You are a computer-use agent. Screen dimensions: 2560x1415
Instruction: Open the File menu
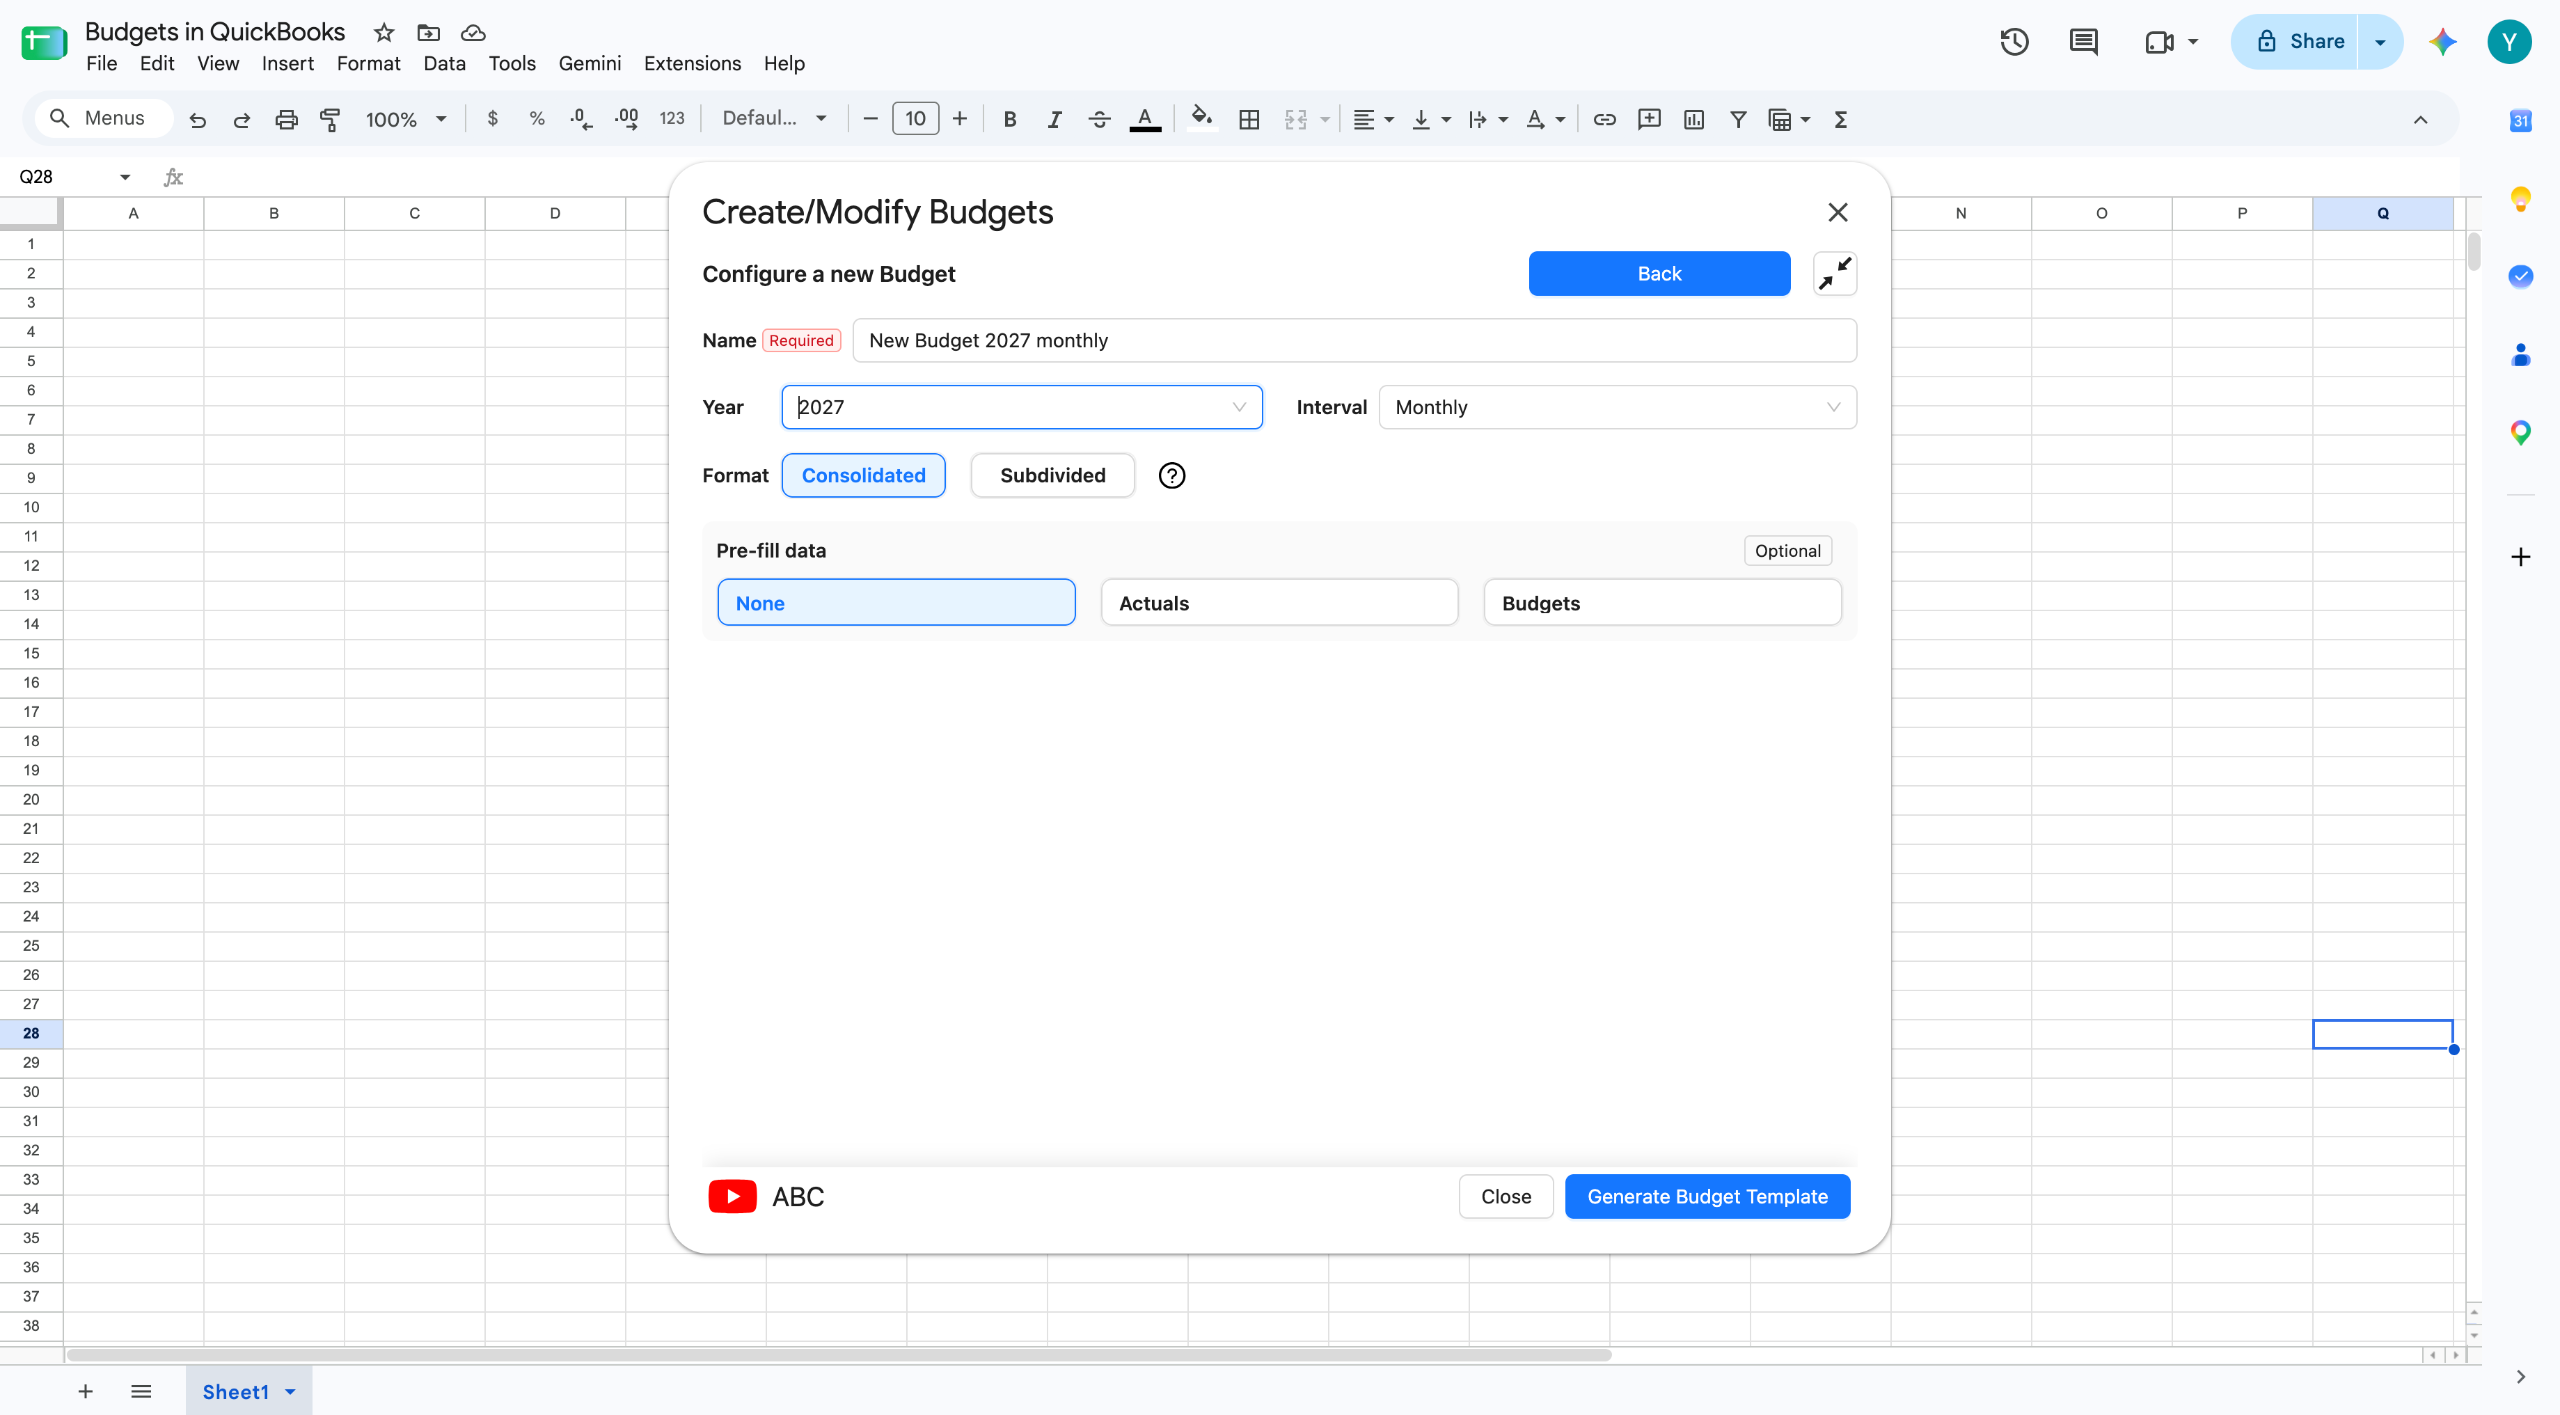point(101,63)
